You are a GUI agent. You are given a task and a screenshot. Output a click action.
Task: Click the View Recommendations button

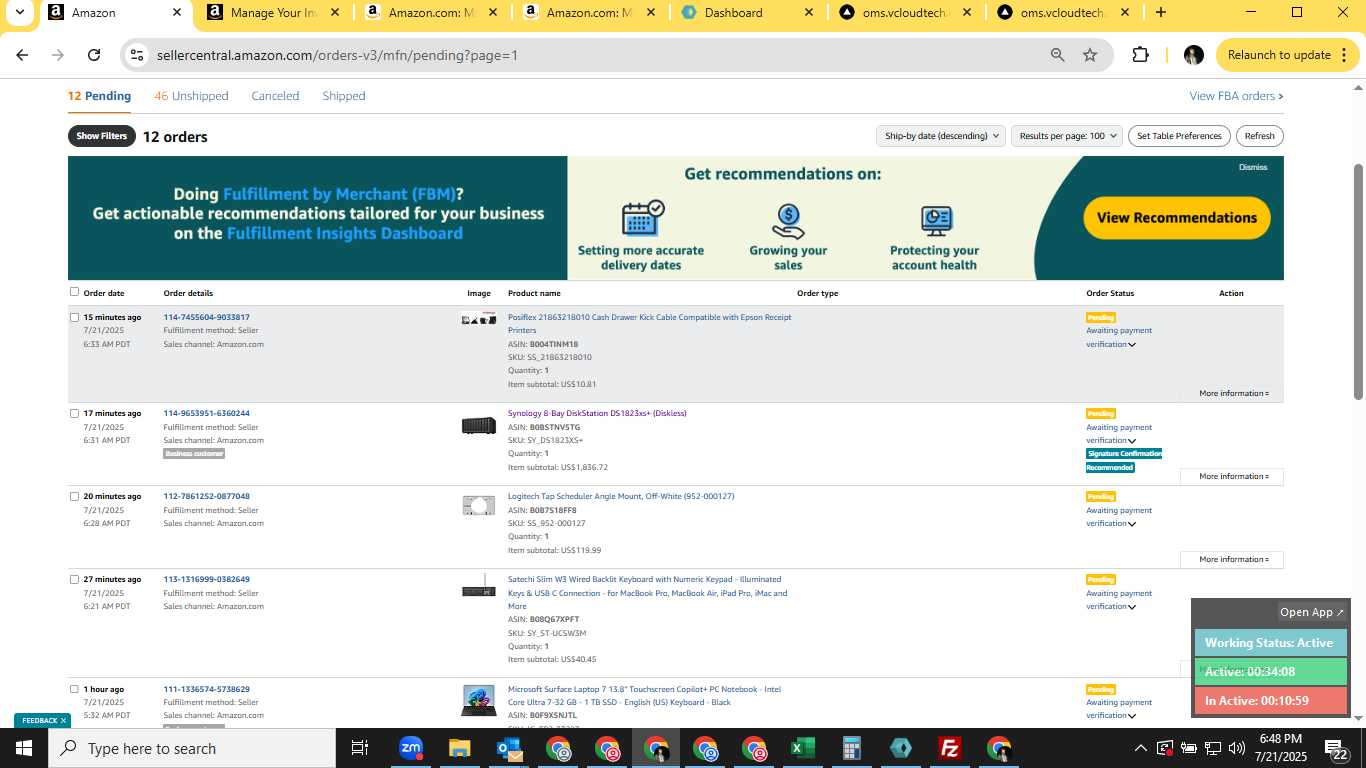click(1176, 218)
